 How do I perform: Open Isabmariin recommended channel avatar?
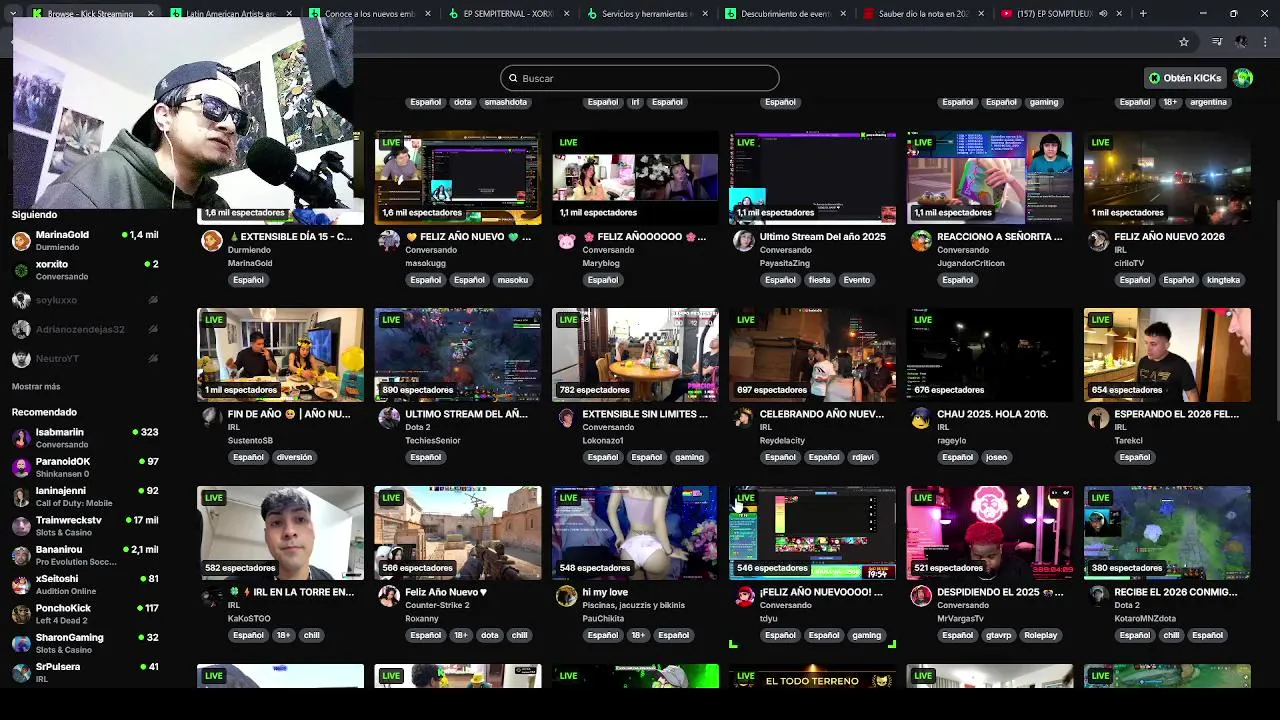click(21, 438)
